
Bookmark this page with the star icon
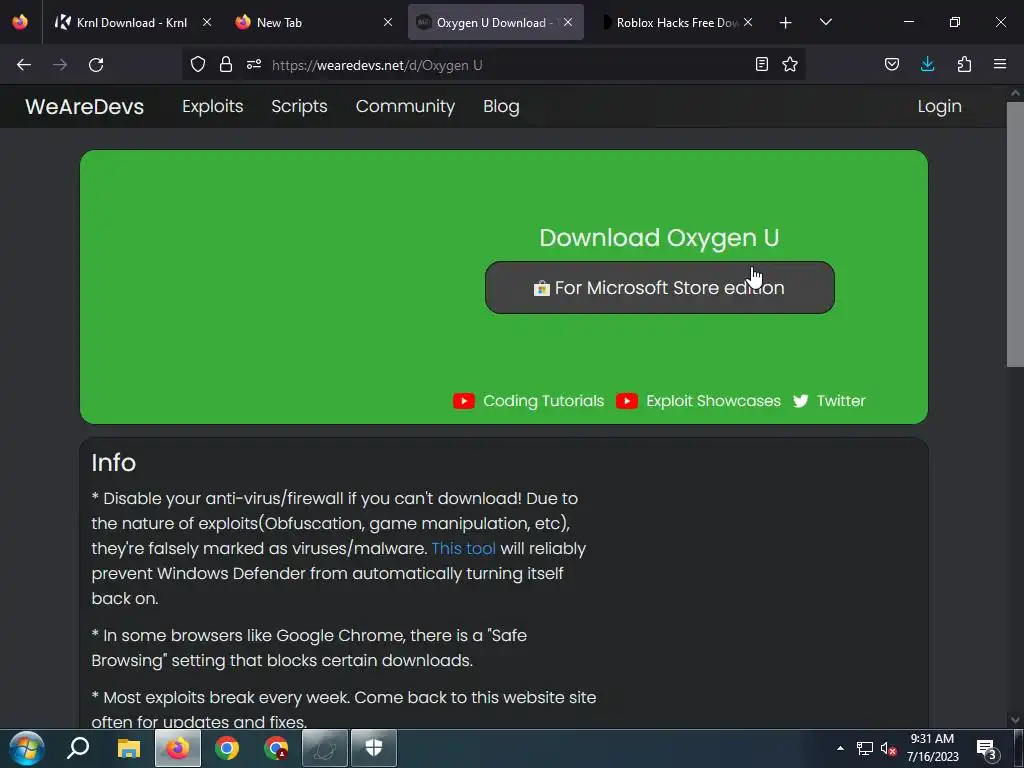tap(790, 64)
